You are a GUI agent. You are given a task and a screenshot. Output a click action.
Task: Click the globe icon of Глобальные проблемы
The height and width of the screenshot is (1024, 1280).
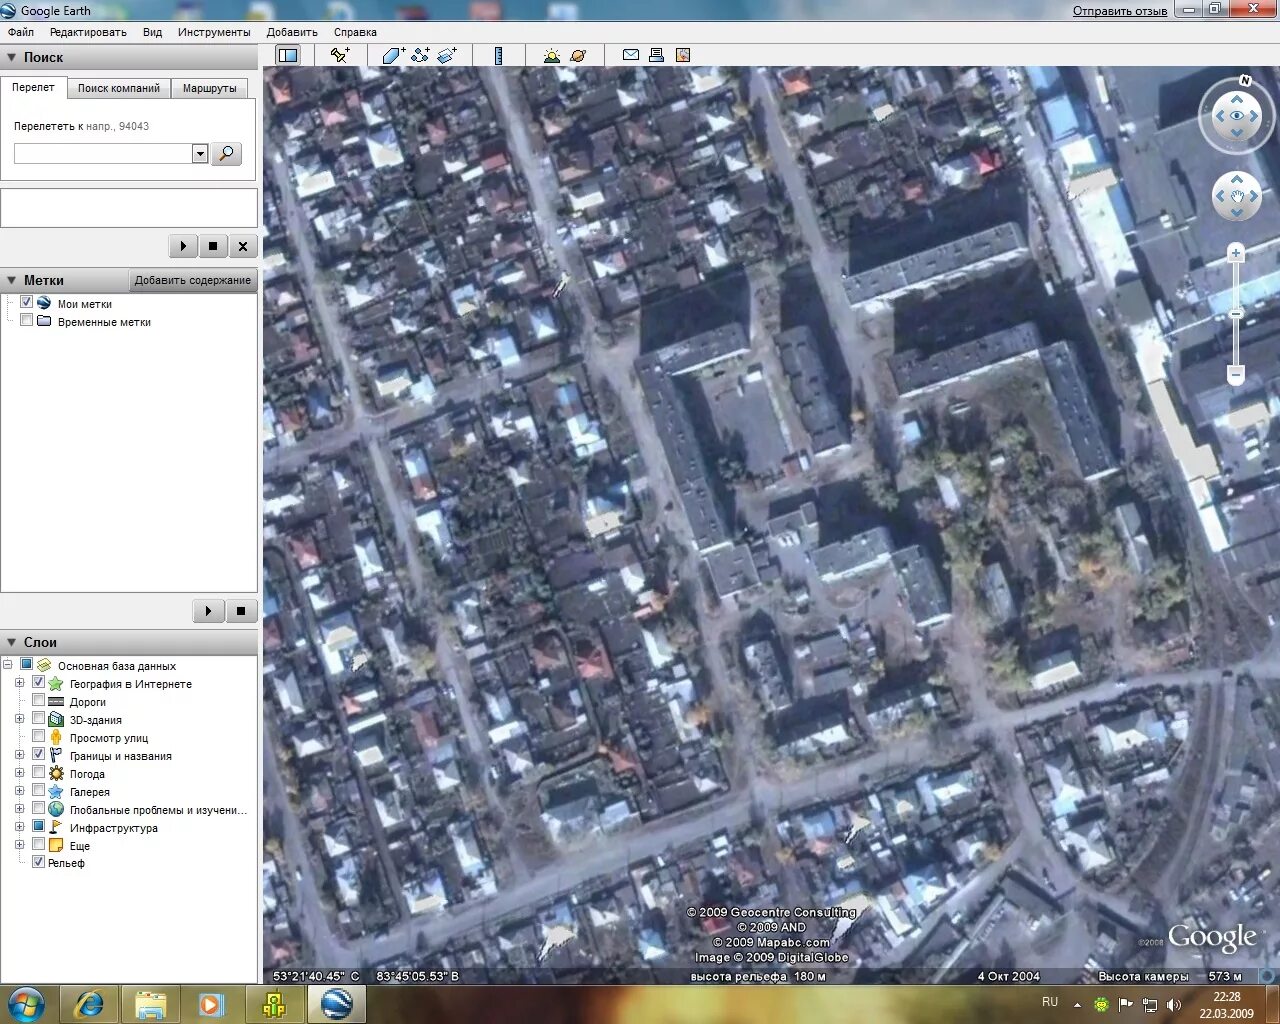point(56,810)
